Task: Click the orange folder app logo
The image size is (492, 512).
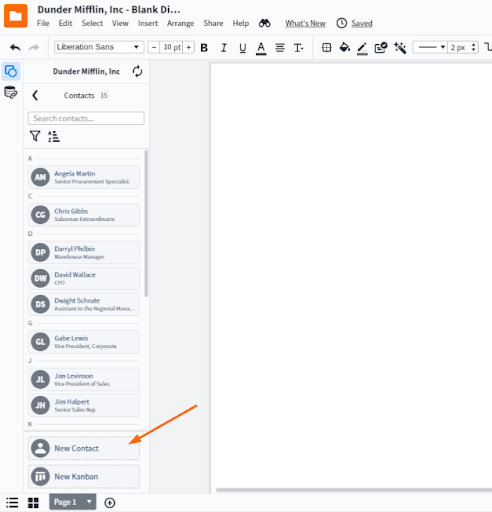Action: (x=15, y=16)
